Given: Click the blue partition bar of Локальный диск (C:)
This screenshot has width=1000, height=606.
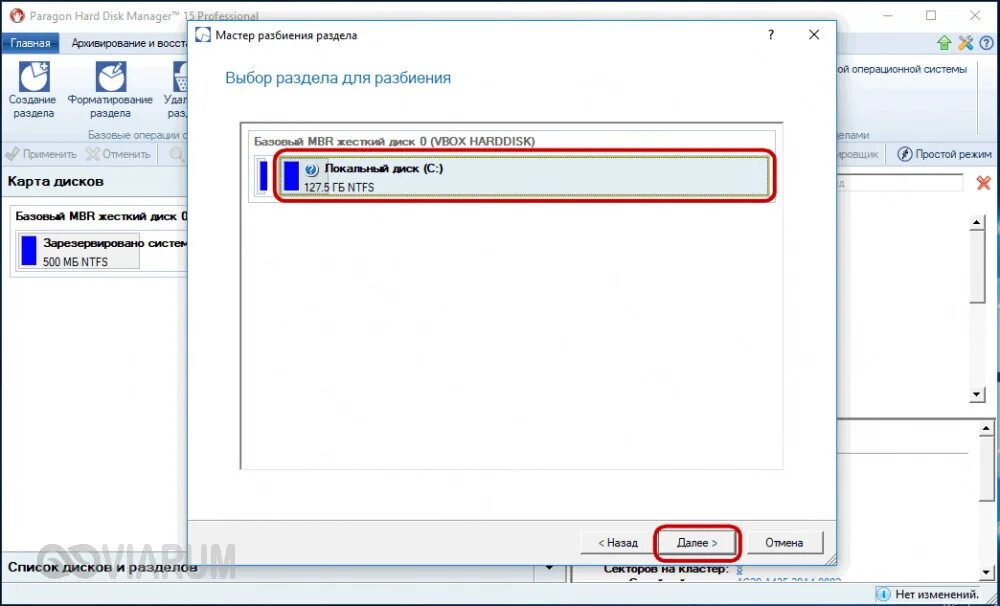Looking at the screenshot, I should click(x=291, y=175).
